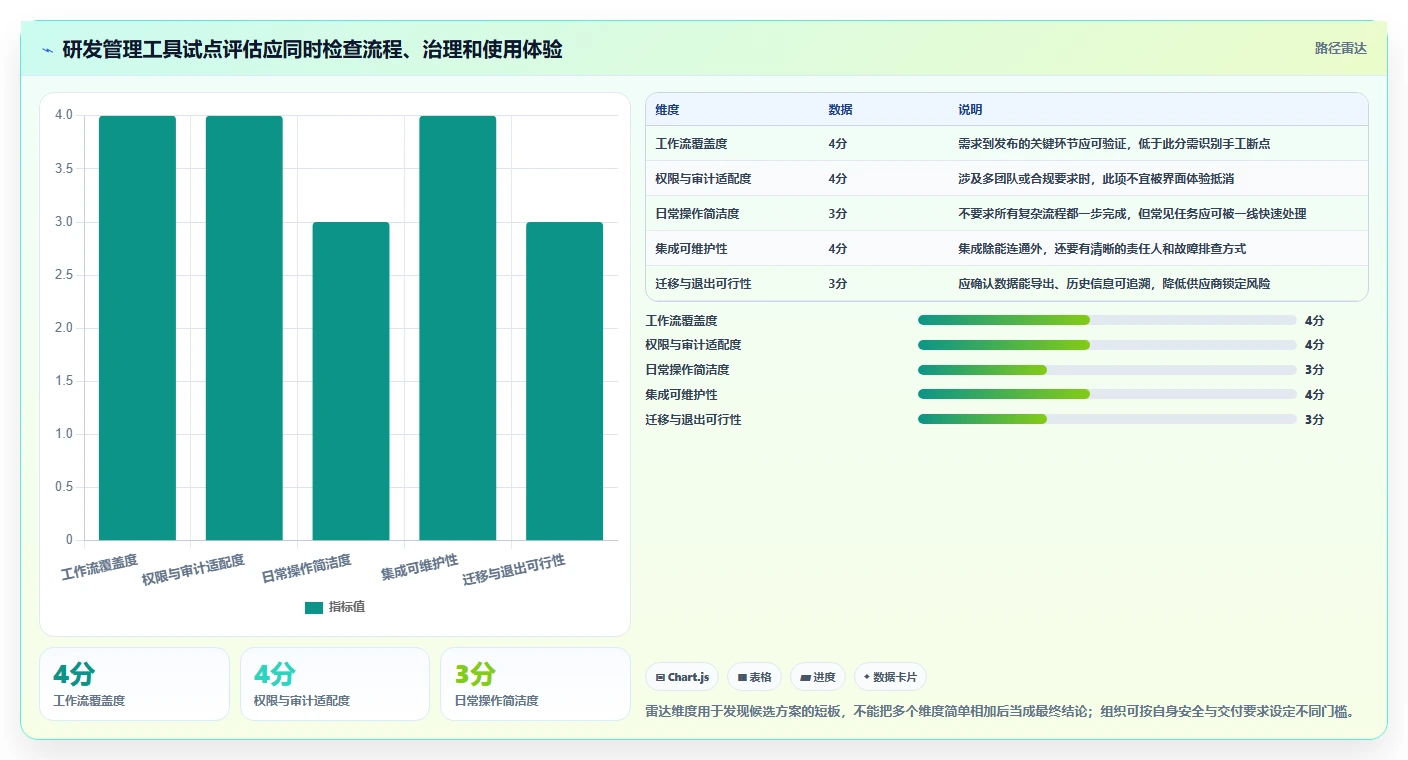The image size is (1408, 760).
Task: Open the 4分 权限与审计适配度 data card
Action: (335, 684)
